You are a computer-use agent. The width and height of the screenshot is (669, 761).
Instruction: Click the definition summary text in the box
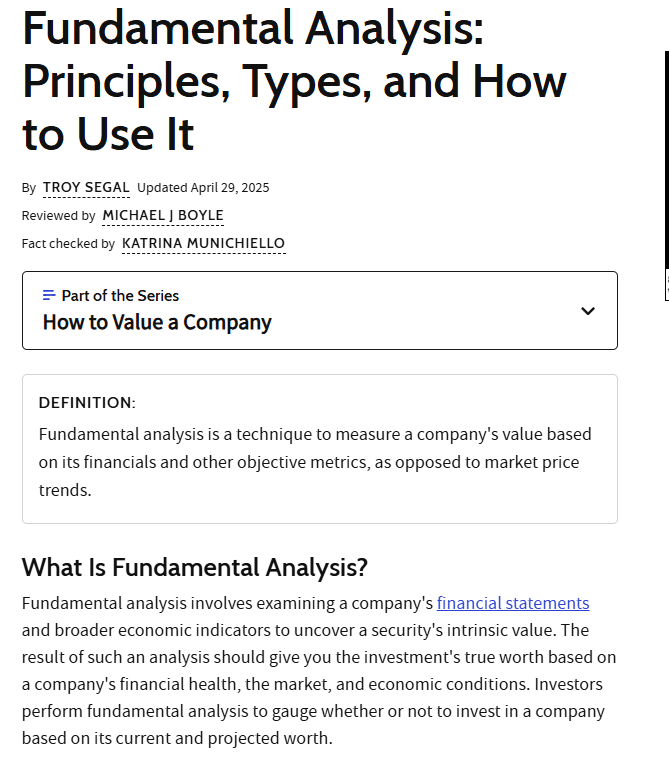tap(315, 462)
